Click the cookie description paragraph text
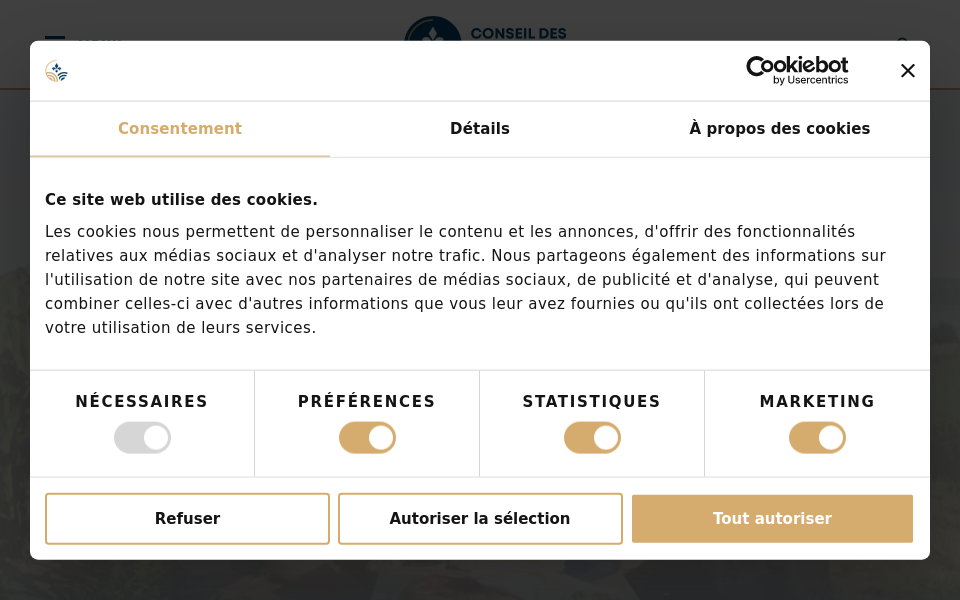The height and width of the screenshot is (600, 960). pyautogui.click(x=465, y=280)
